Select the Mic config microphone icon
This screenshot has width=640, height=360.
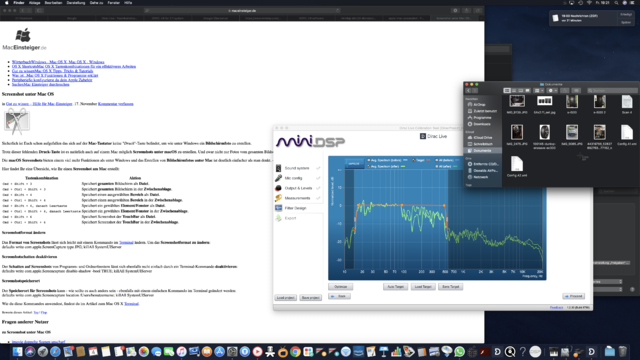[x=278, y=178]
